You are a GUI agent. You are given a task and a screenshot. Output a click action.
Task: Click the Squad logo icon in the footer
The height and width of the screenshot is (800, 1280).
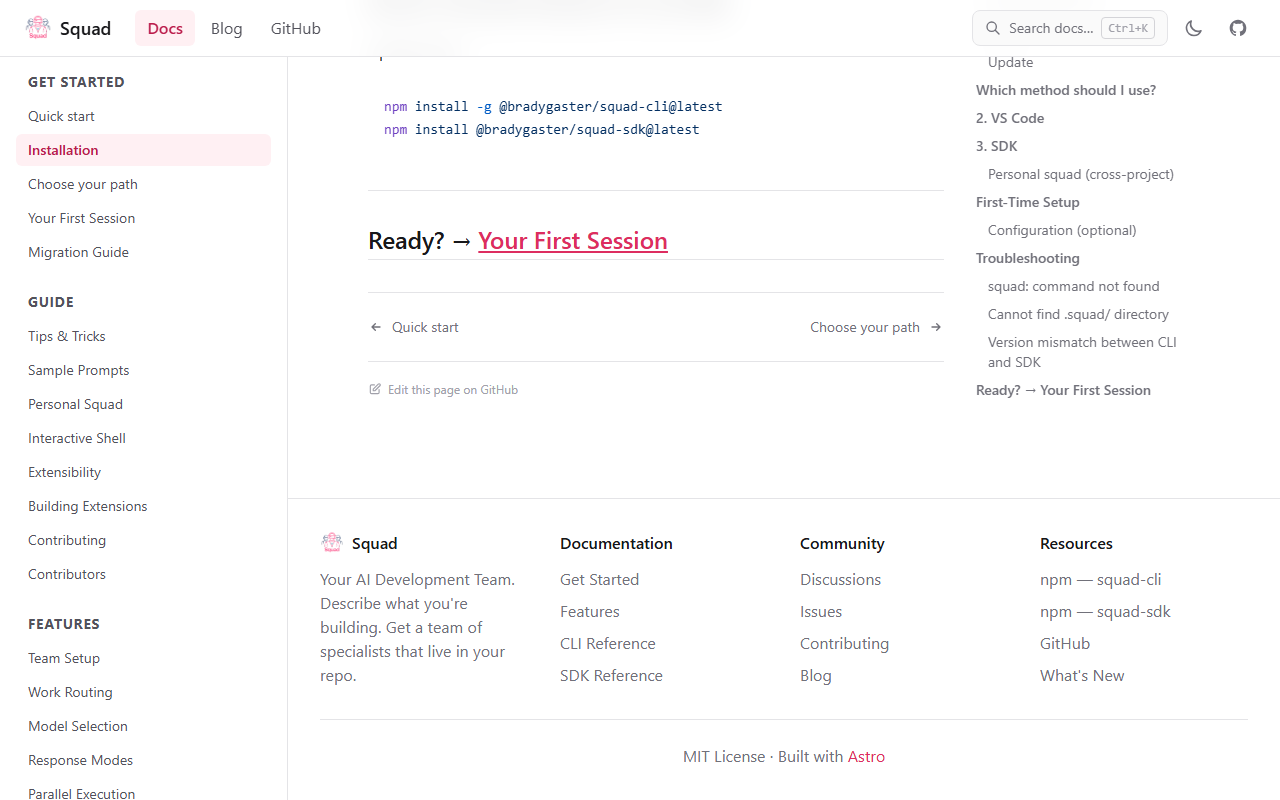coord(332,543)
